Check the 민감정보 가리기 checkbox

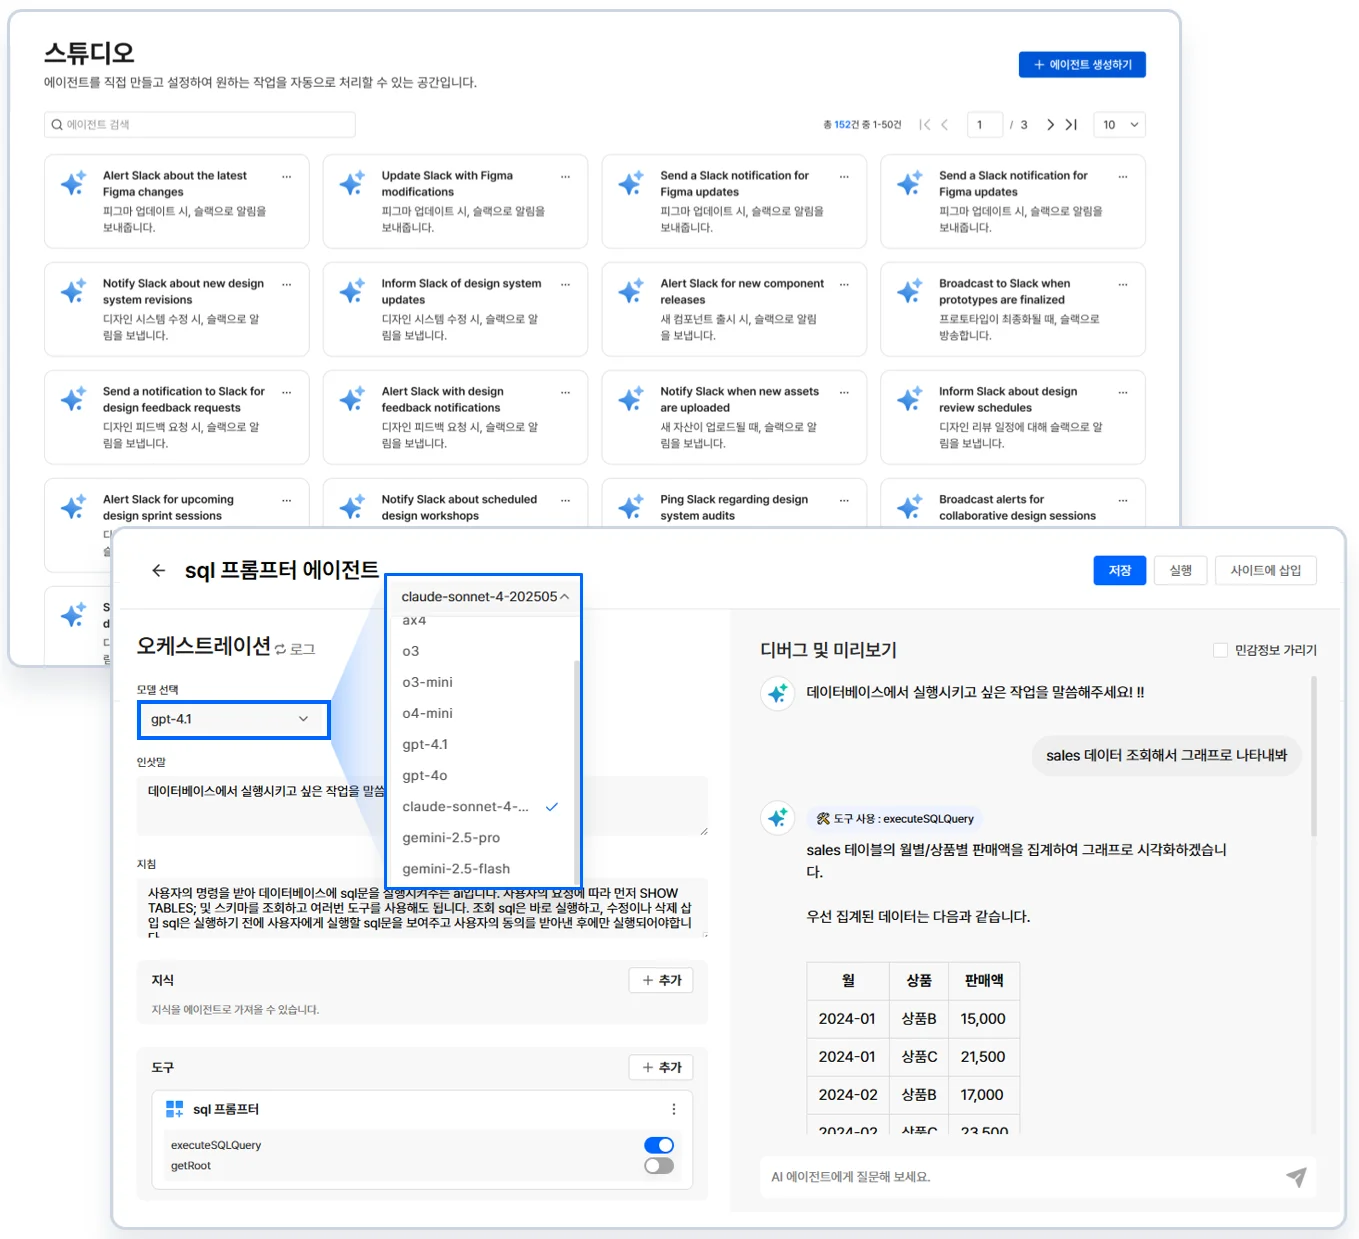(1220, 650)
